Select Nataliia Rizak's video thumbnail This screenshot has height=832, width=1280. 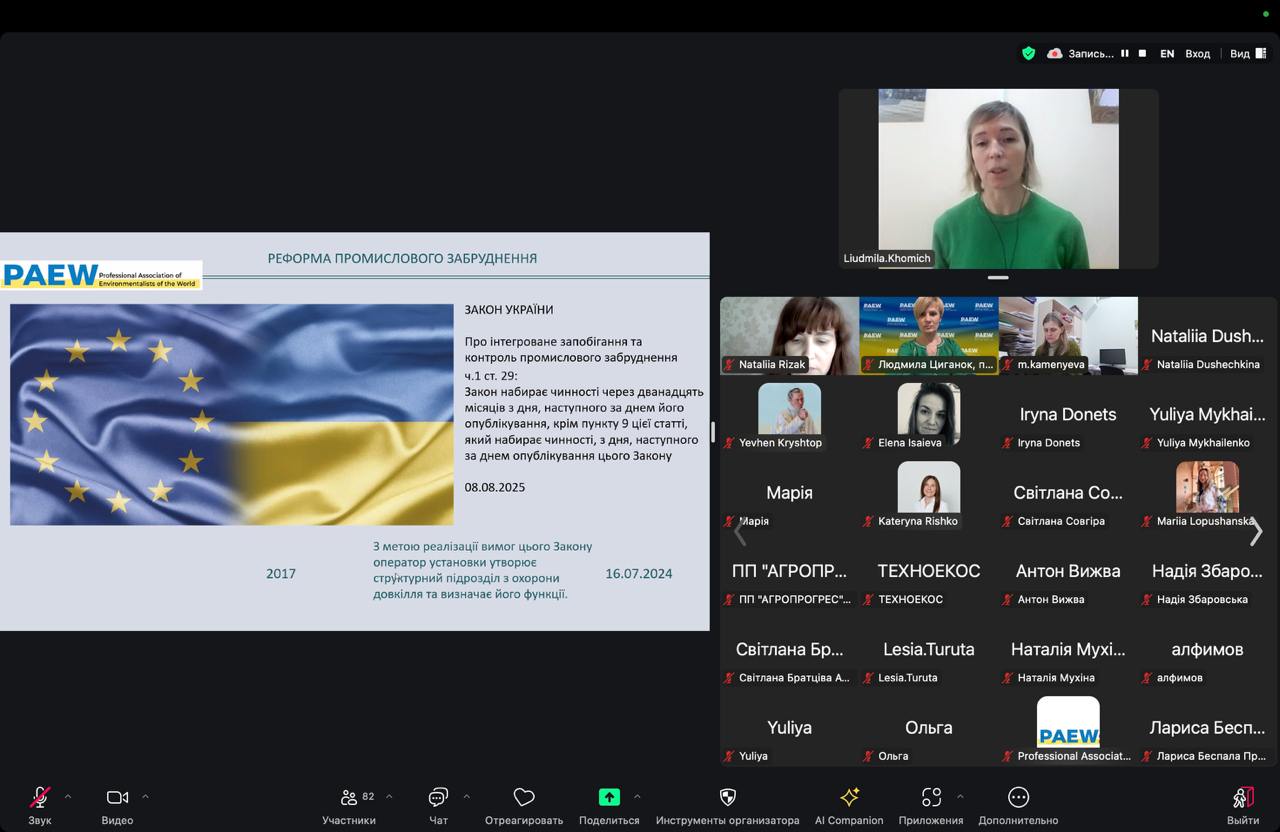[789, 335]
